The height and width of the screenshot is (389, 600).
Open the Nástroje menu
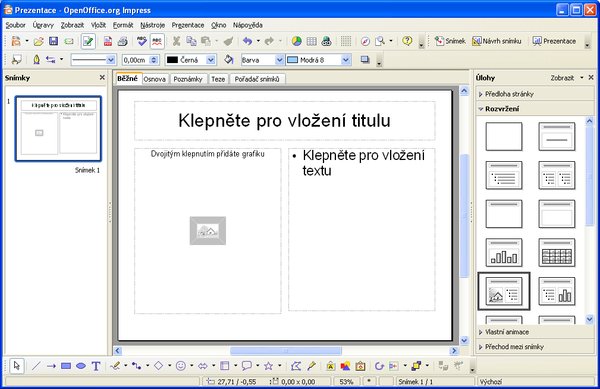point(152,25)
